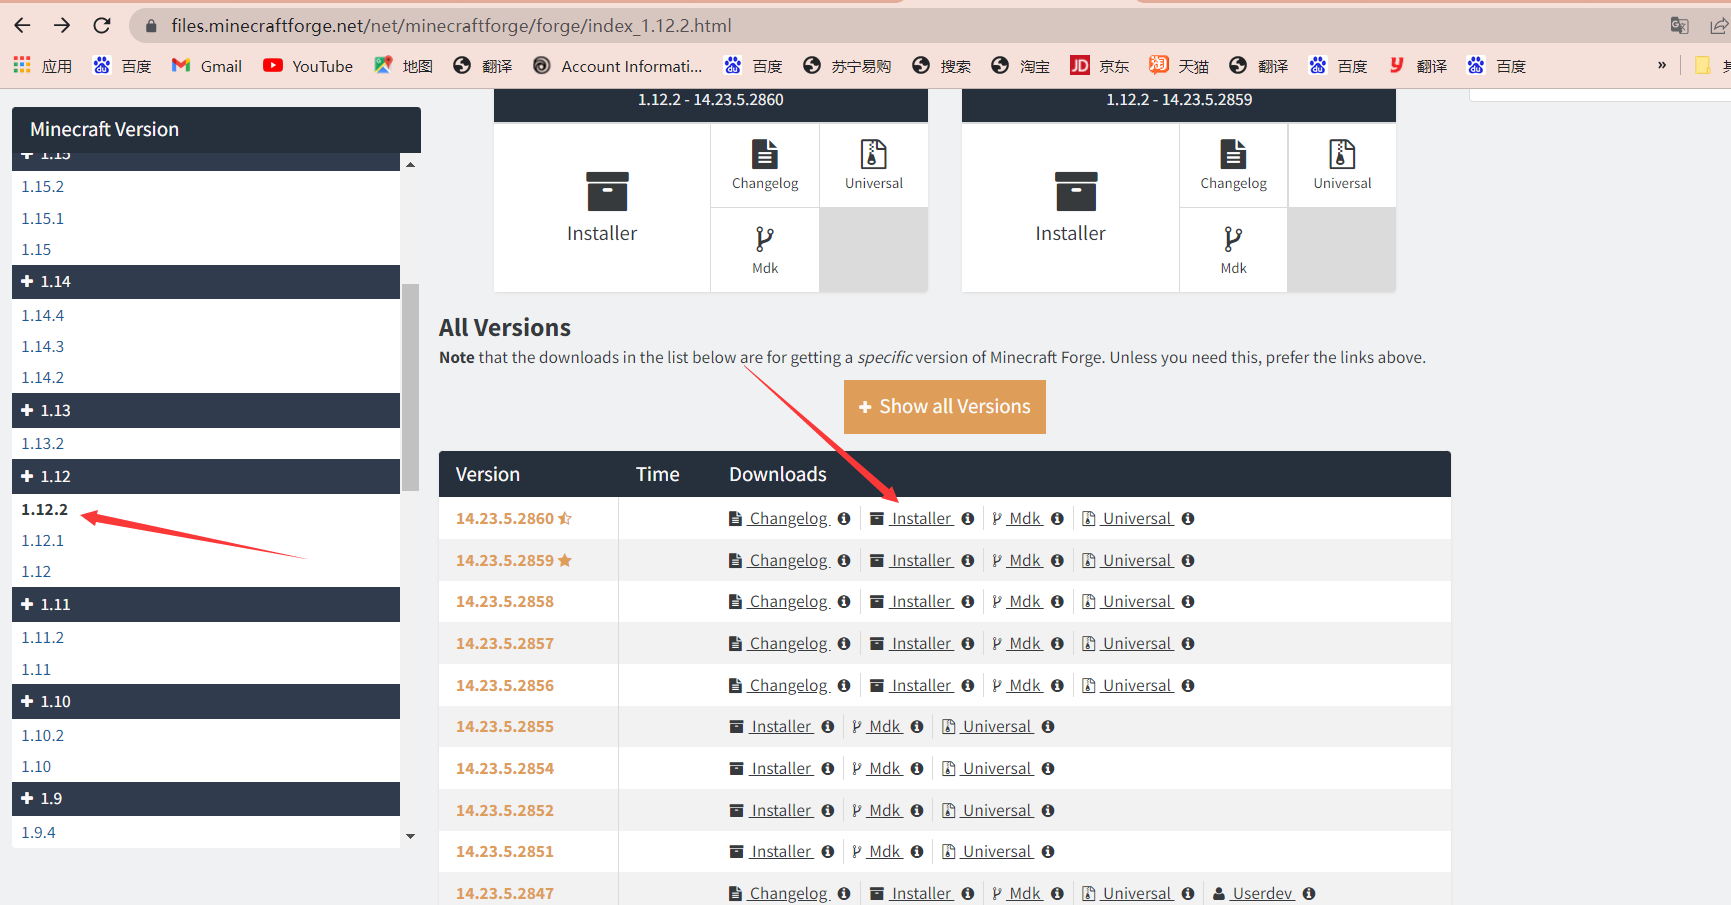The height and width of the screenshot is (905, 1731).
Task: Click info icon after Universal in 14.23.5.2857 row
Action: [x=1188, y=644]
